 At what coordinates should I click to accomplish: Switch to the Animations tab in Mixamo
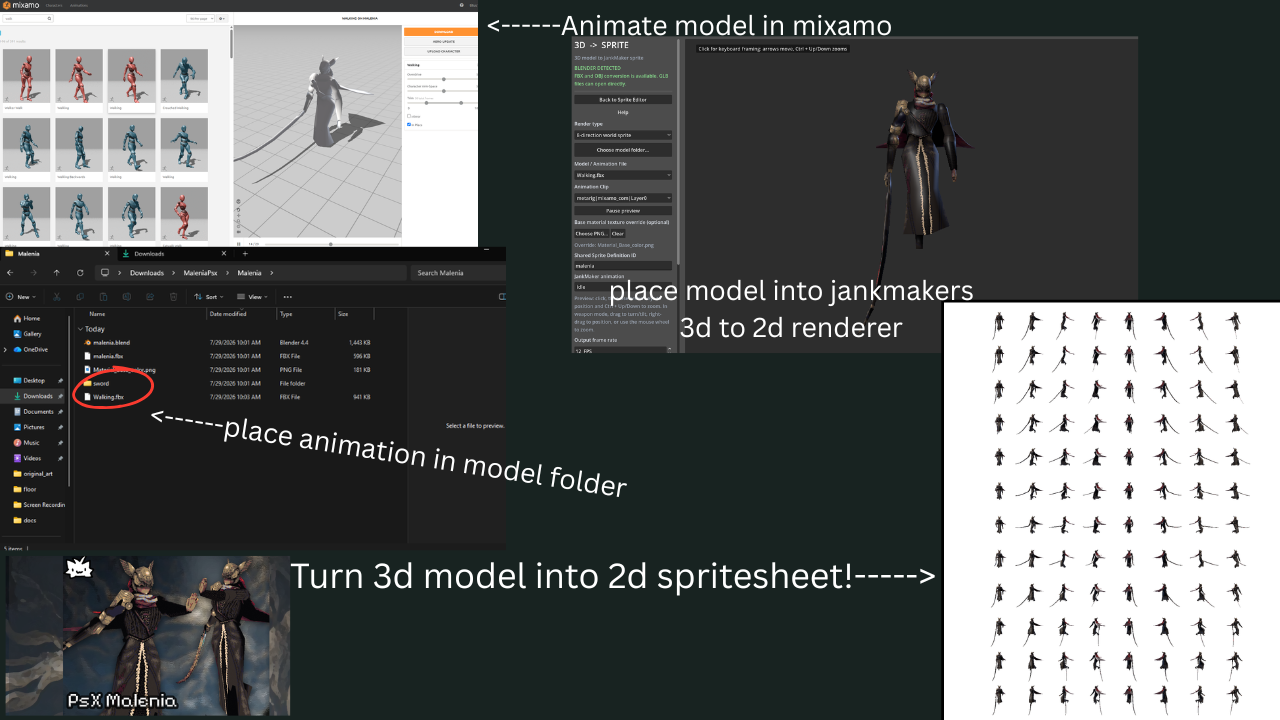click(x=79, y=5)
